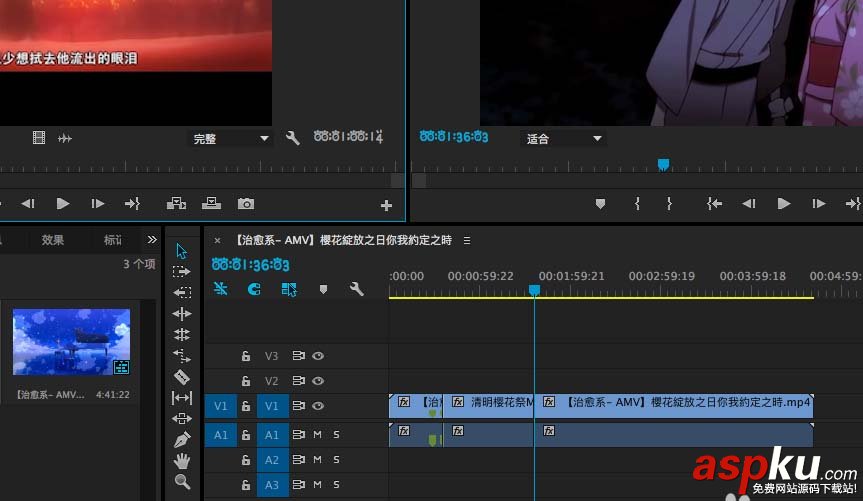
Task: Solo the A1 audio track
Action: tap(336, 434)
